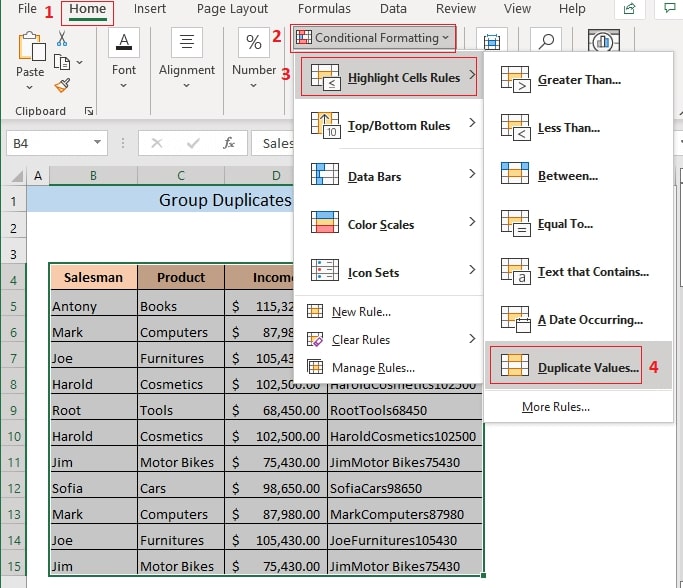683x588 pixels.
Task: Open the View tab
Action: [517, 9]
